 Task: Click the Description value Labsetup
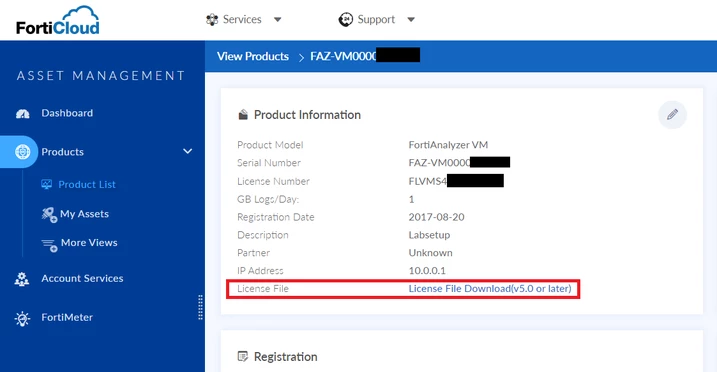(x=429, y=235)
